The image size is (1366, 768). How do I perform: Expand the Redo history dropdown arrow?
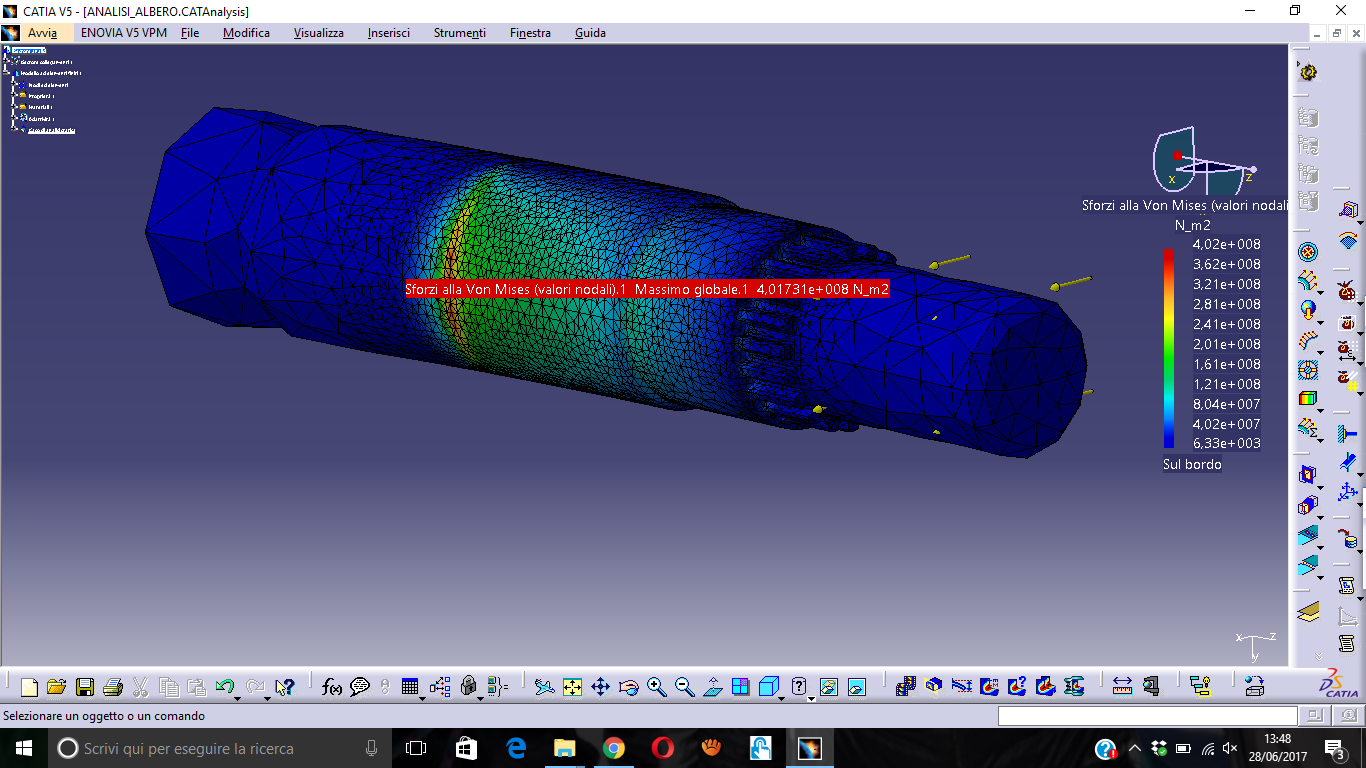pyautogui.click(x=267, y=697)
